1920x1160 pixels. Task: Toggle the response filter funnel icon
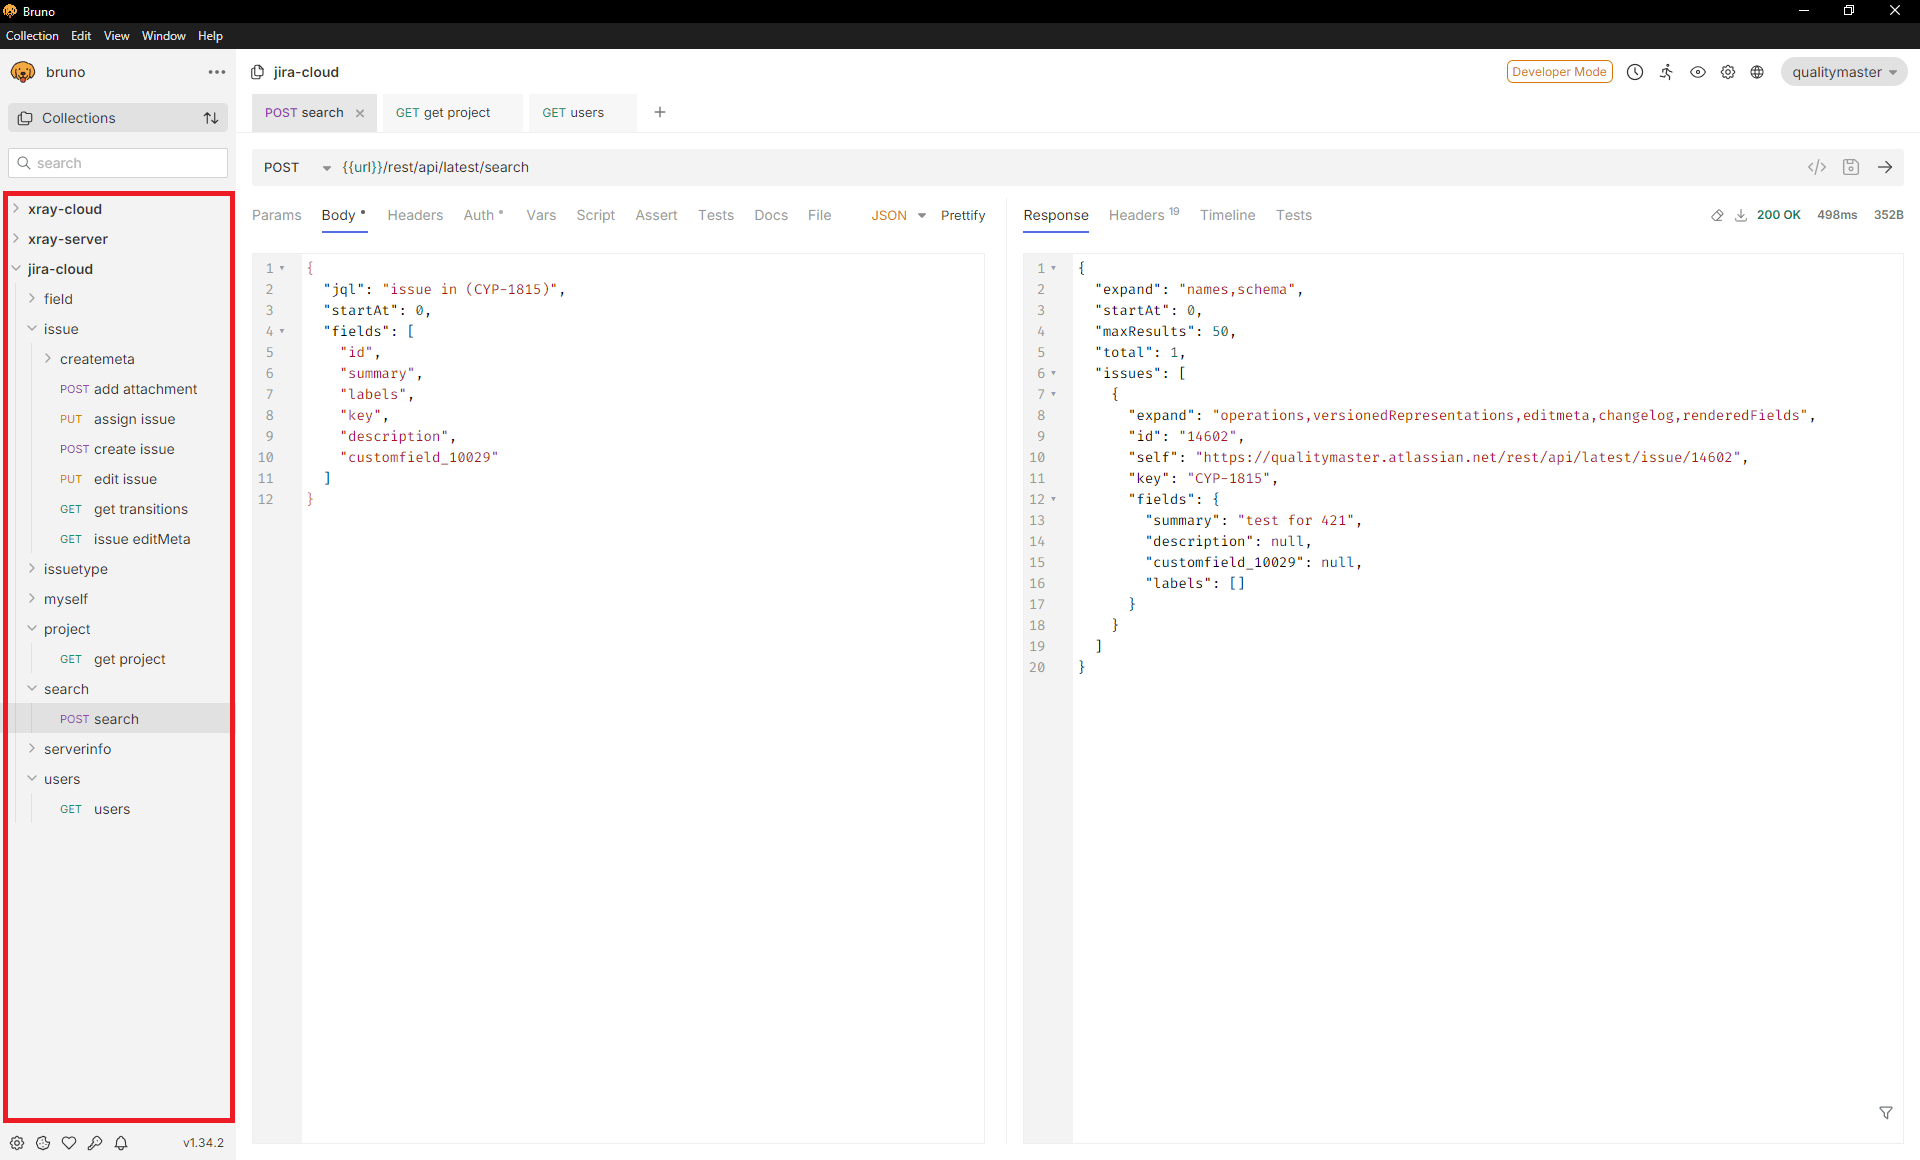point(1886,1112)
